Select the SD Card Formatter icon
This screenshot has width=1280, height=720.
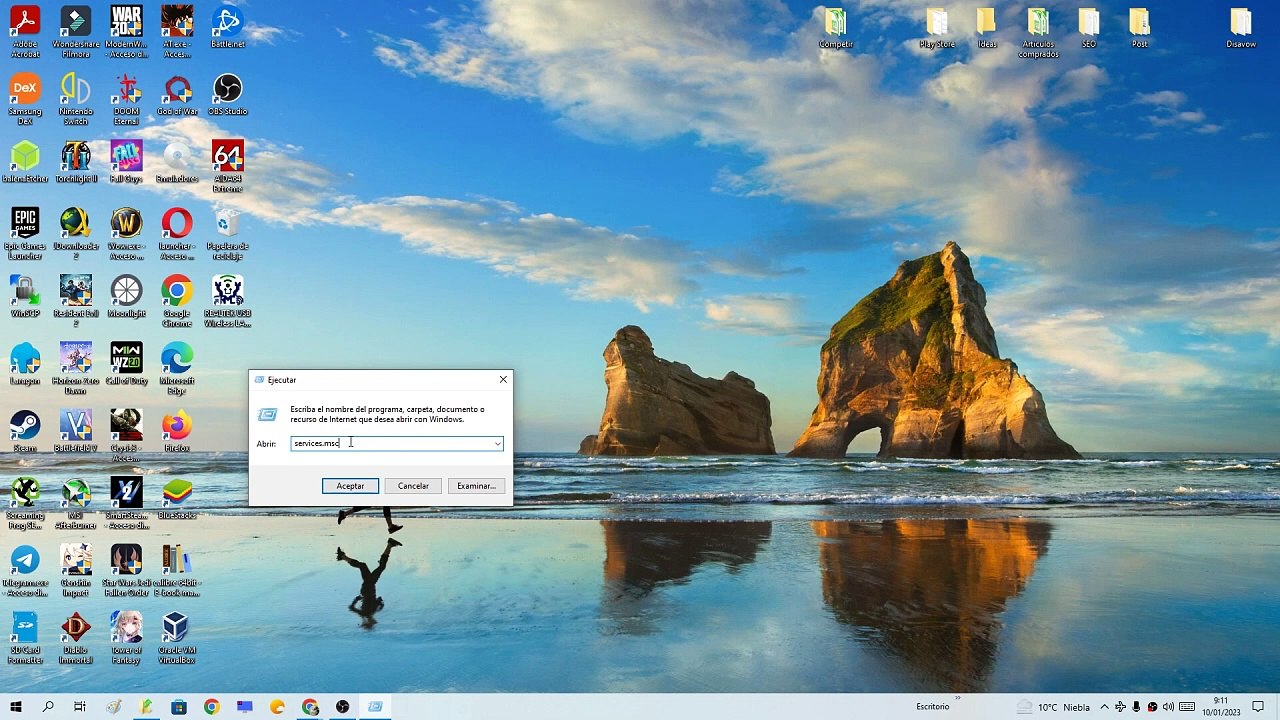pyautogui.click(x=25, y=638)
